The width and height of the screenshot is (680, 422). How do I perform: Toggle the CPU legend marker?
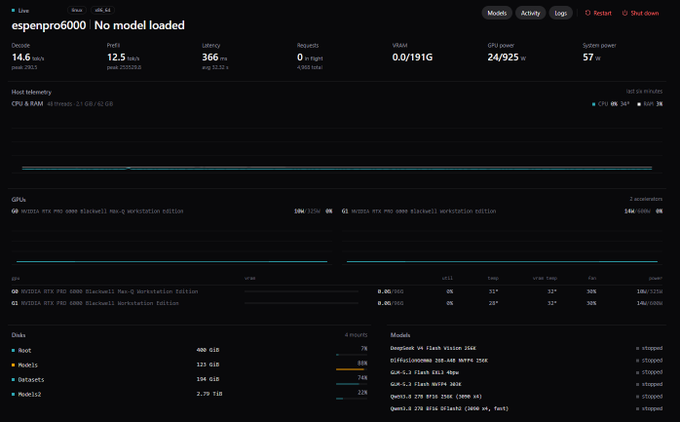coord(594,104)
